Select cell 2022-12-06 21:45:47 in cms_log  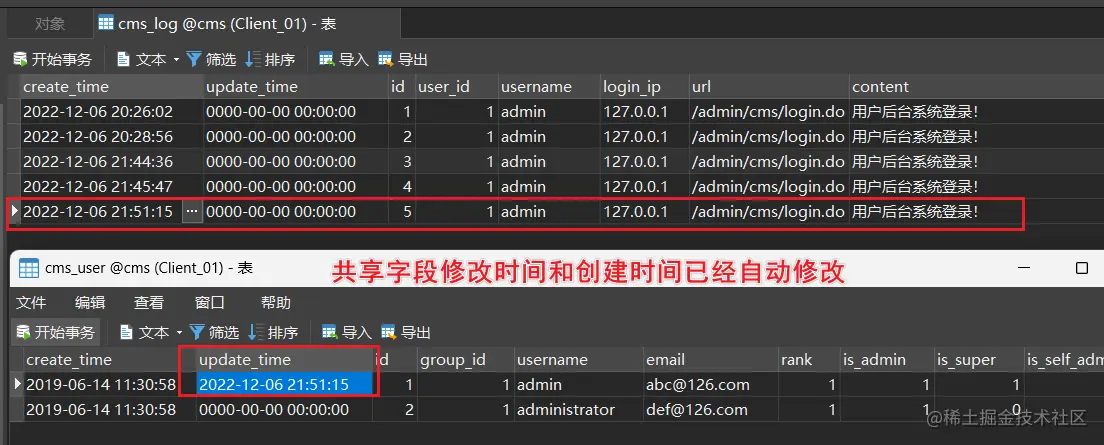click(x=111, y=187)
